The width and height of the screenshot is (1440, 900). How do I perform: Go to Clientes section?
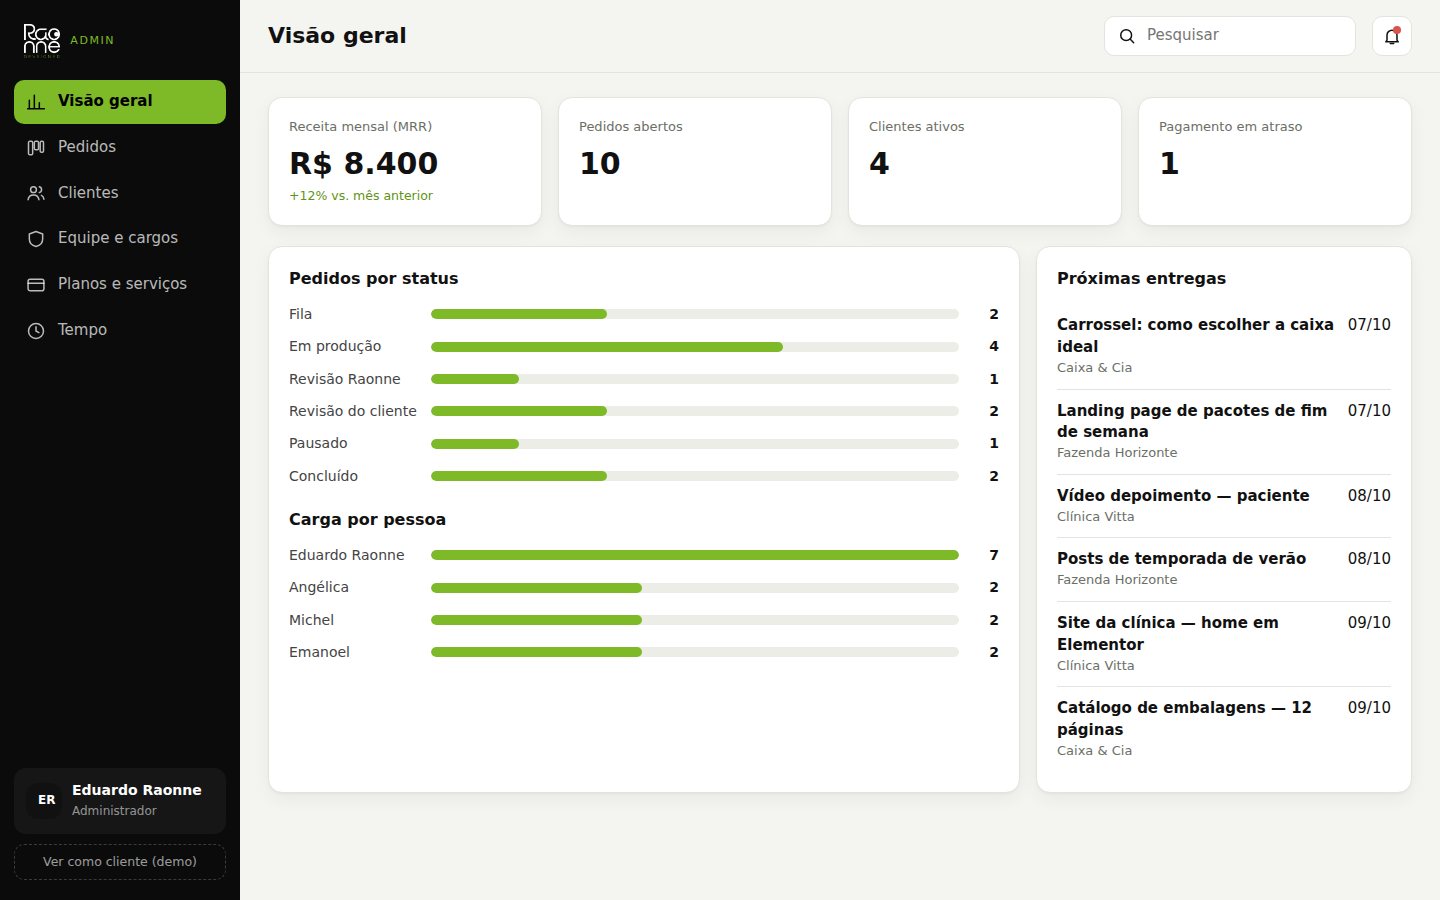point(120,193)
